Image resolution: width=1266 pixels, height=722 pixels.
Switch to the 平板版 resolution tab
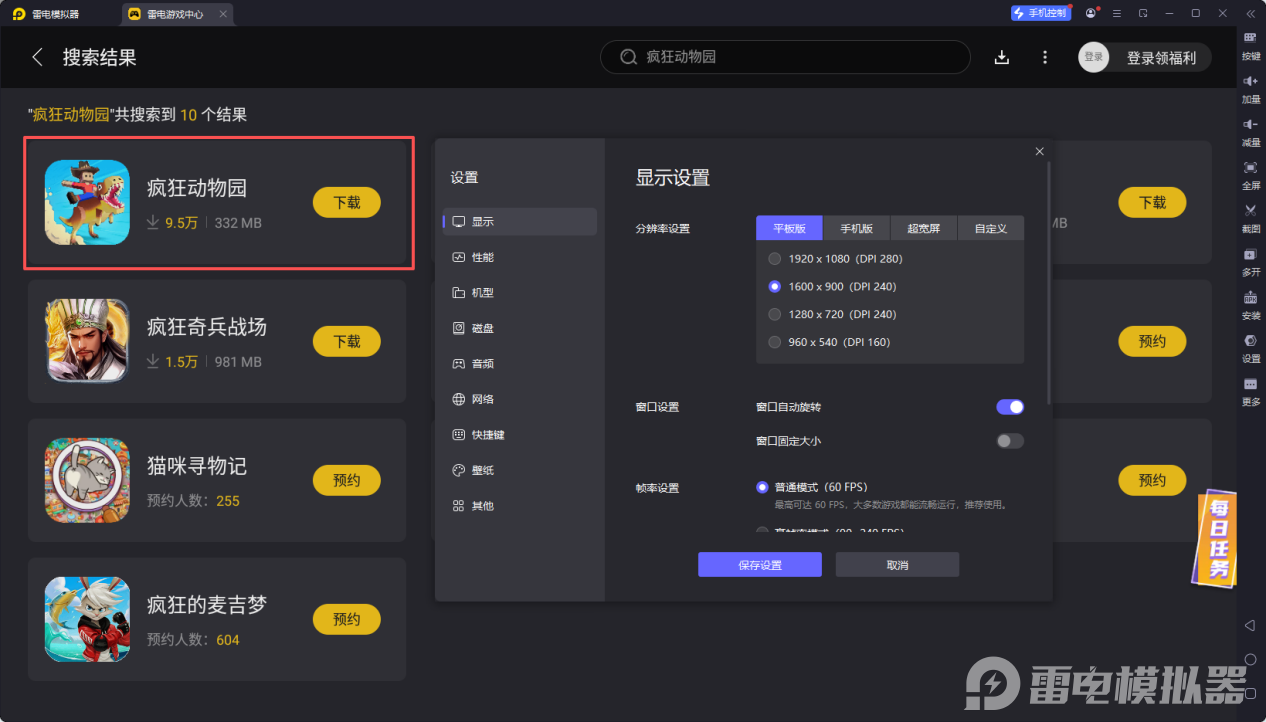click(789, 228)
